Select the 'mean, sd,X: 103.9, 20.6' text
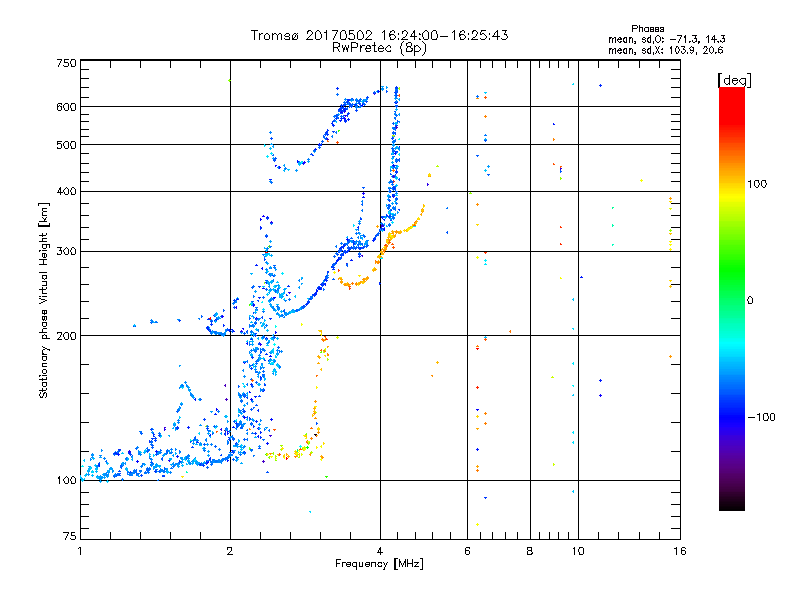 [665, 50]
